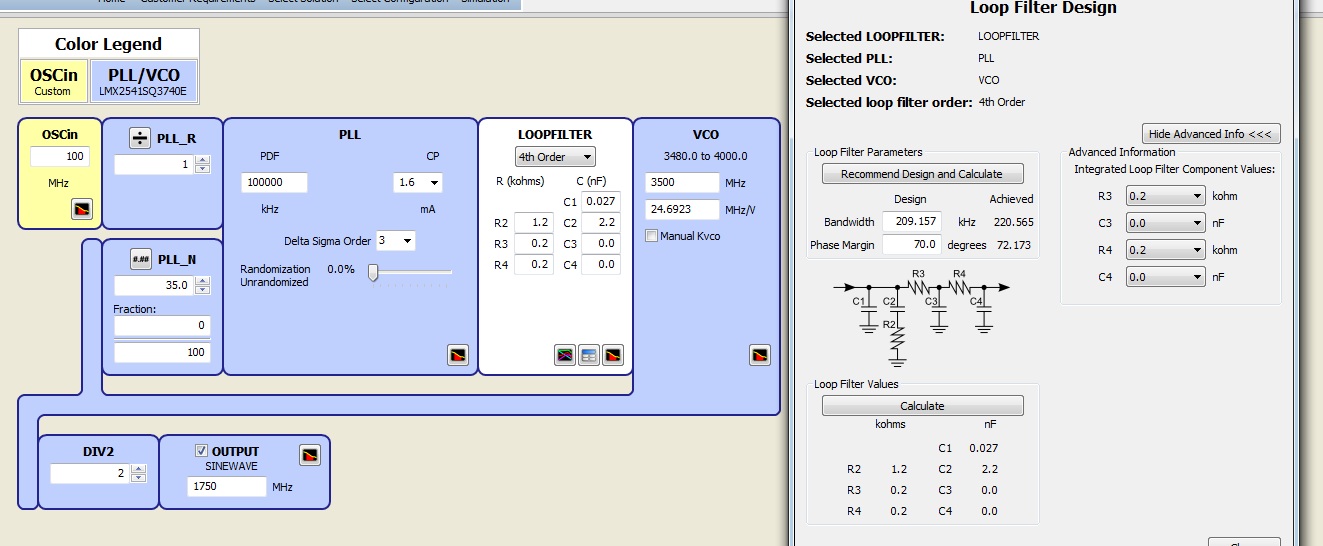Screen dimensions: 1323x546
Task: Open the OSCin phase noise plot icon
Action: click(x=82, y=209)
